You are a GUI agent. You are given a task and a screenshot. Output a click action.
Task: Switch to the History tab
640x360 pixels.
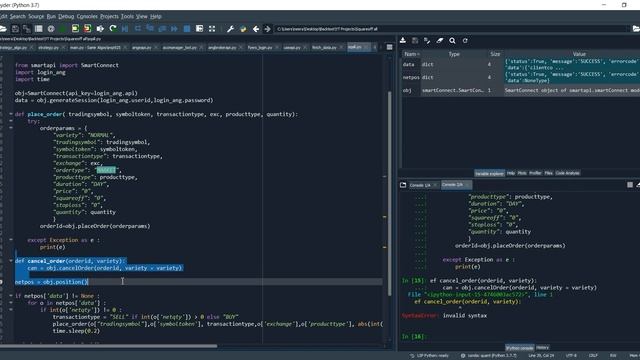(x=542, y=347)
